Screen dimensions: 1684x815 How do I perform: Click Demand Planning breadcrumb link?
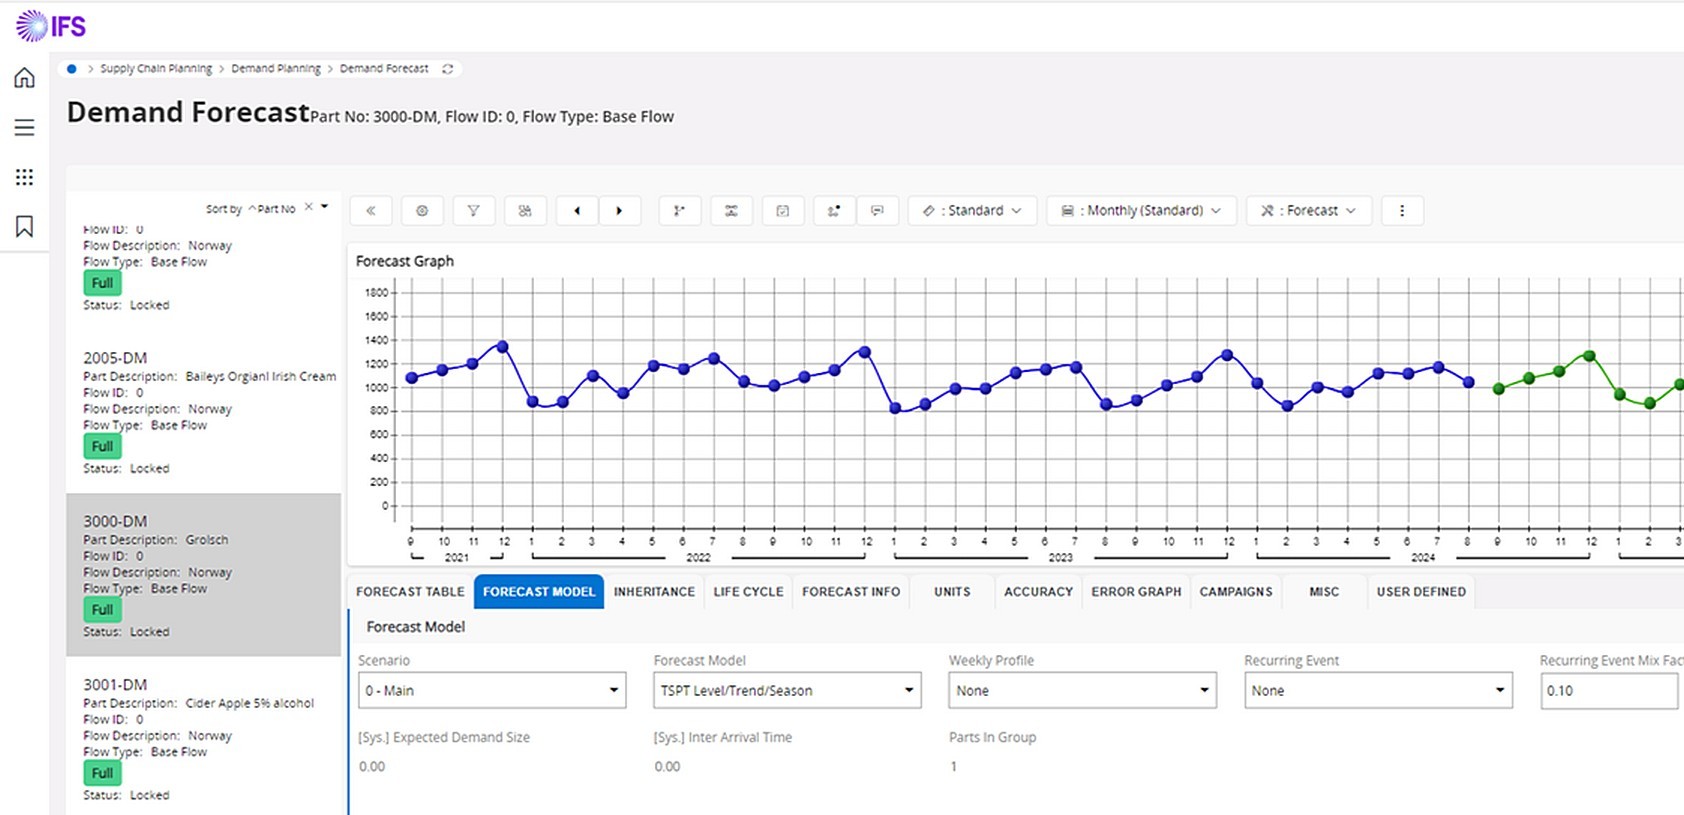tap(276, 69)
